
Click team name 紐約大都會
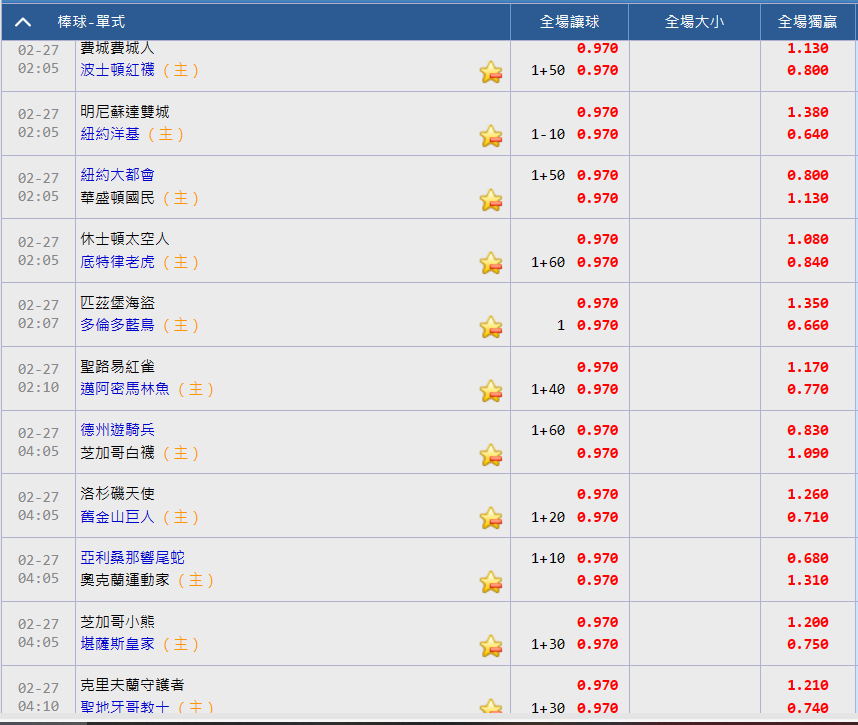(x=118, y=175)
